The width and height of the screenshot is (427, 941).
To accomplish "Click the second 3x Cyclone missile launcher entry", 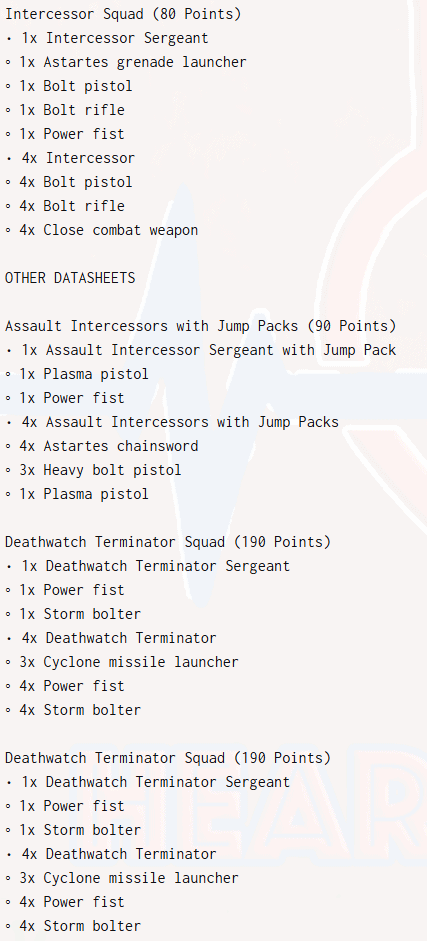I will click(122, 878).
